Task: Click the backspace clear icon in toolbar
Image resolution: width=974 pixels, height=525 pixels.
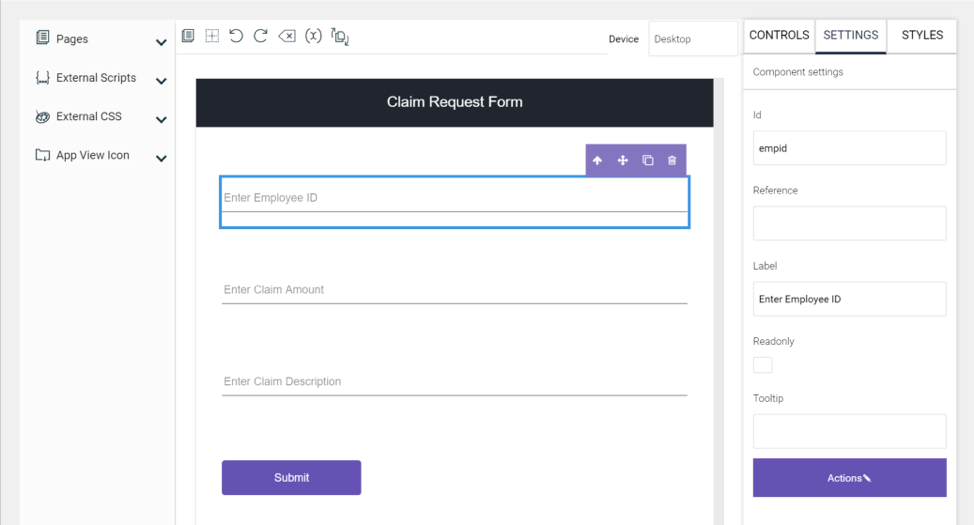Action: click(287, 36)
